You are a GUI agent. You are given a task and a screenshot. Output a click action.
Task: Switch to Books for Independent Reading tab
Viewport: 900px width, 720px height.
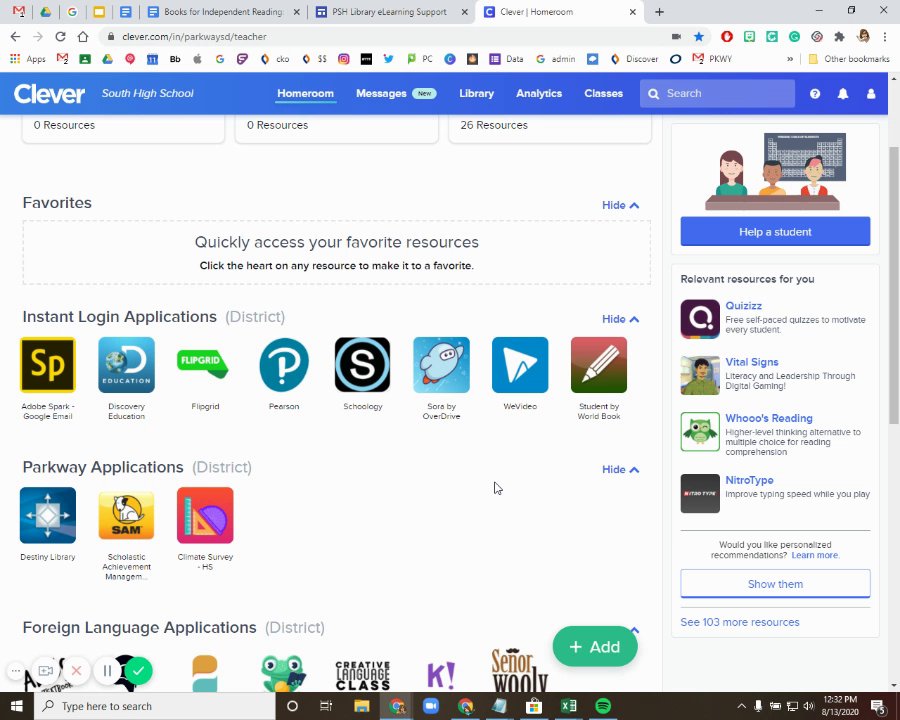pyautogui.click(x=224, y=11)
